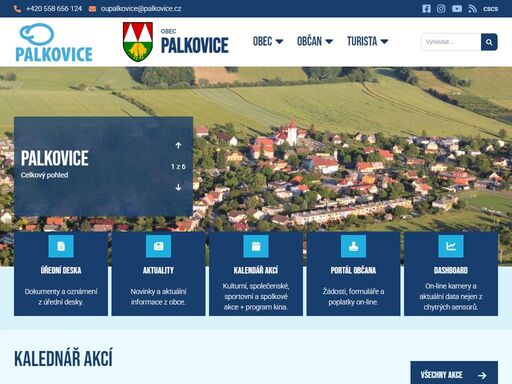Viewport: 512px width, 384px height.
Task: Switch language via the 'cs' link
Action: (x=491, y=9)
